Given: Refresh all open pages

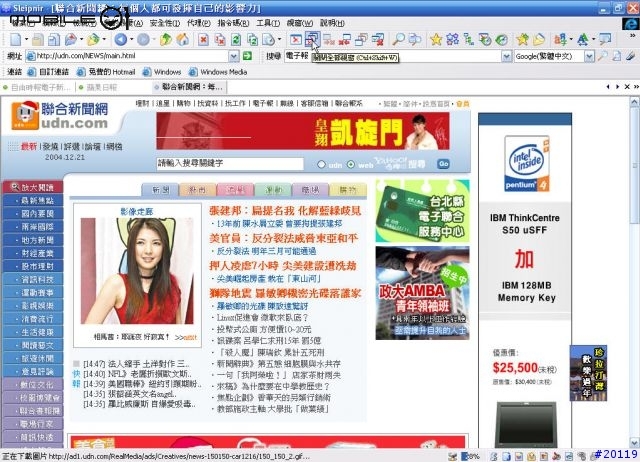Looking at the screenshot, I should [x=253, y=40].
